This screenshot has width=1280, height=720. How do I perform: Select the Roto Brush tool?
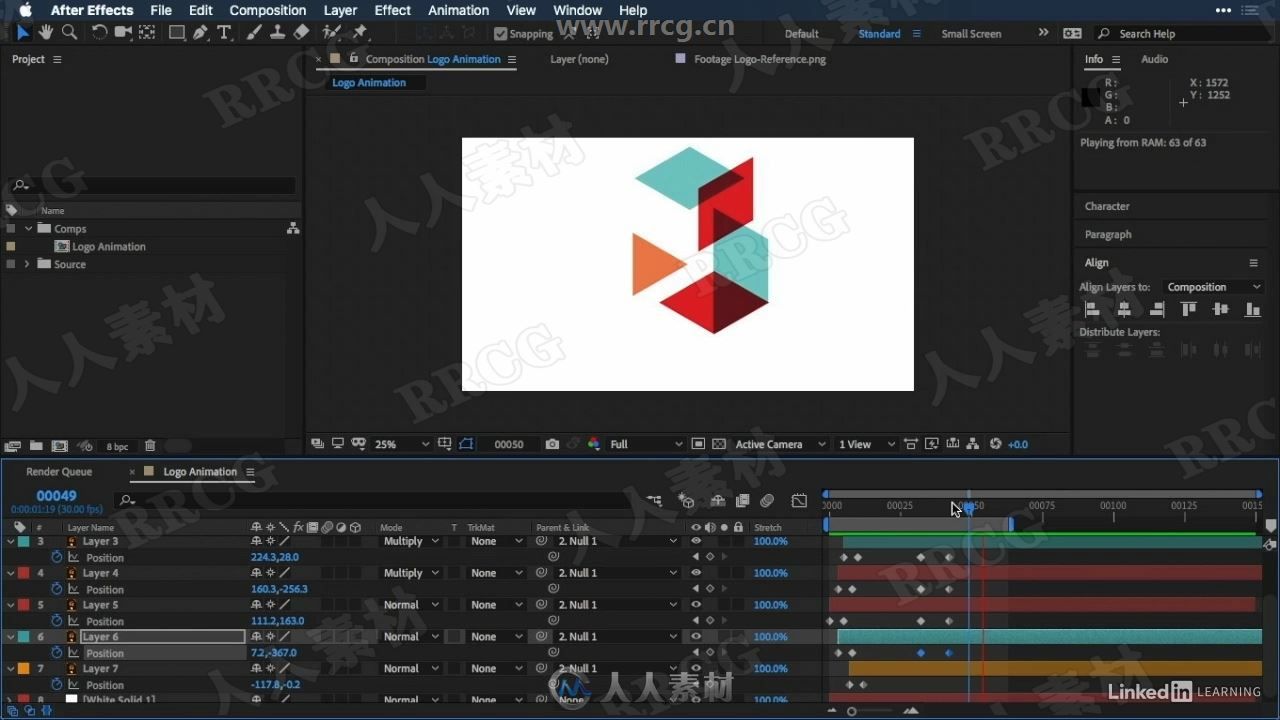coord(332,33)
